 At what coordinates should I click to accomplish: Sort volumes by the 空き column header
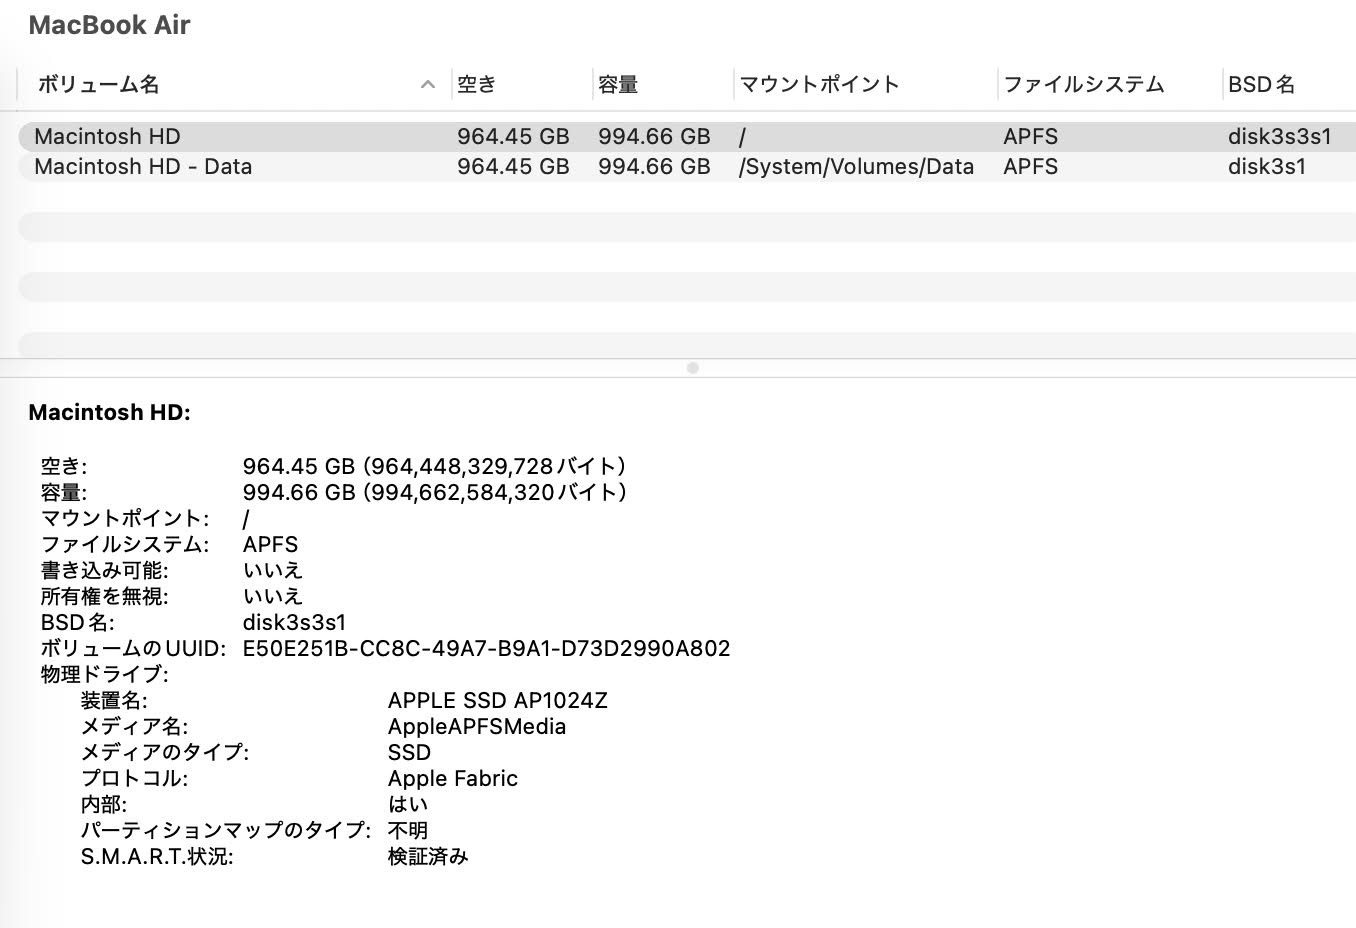point(476,85)
